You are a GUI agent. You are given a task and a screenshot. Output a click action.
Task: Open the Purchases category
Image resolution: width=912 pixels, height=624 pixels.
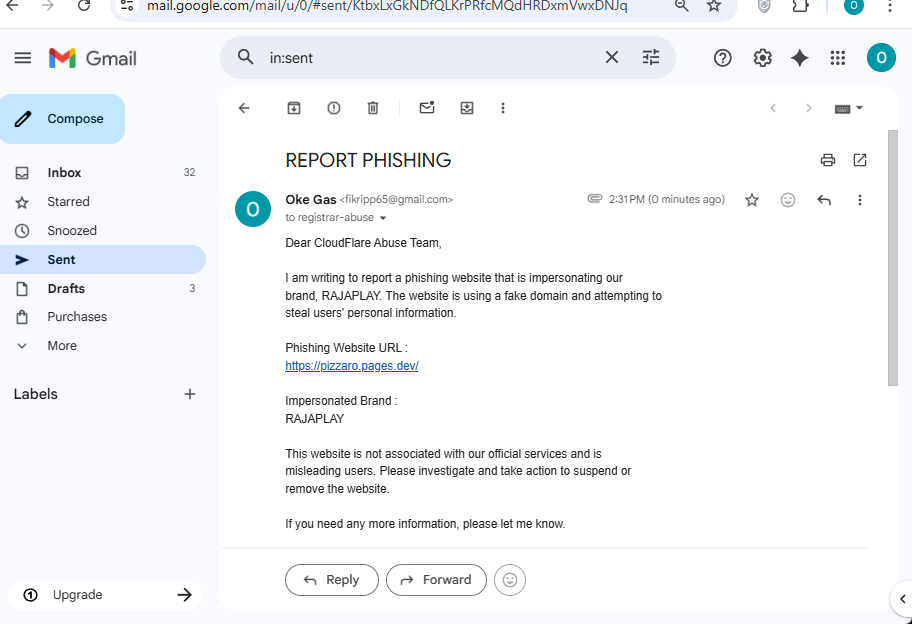[103, 317]
